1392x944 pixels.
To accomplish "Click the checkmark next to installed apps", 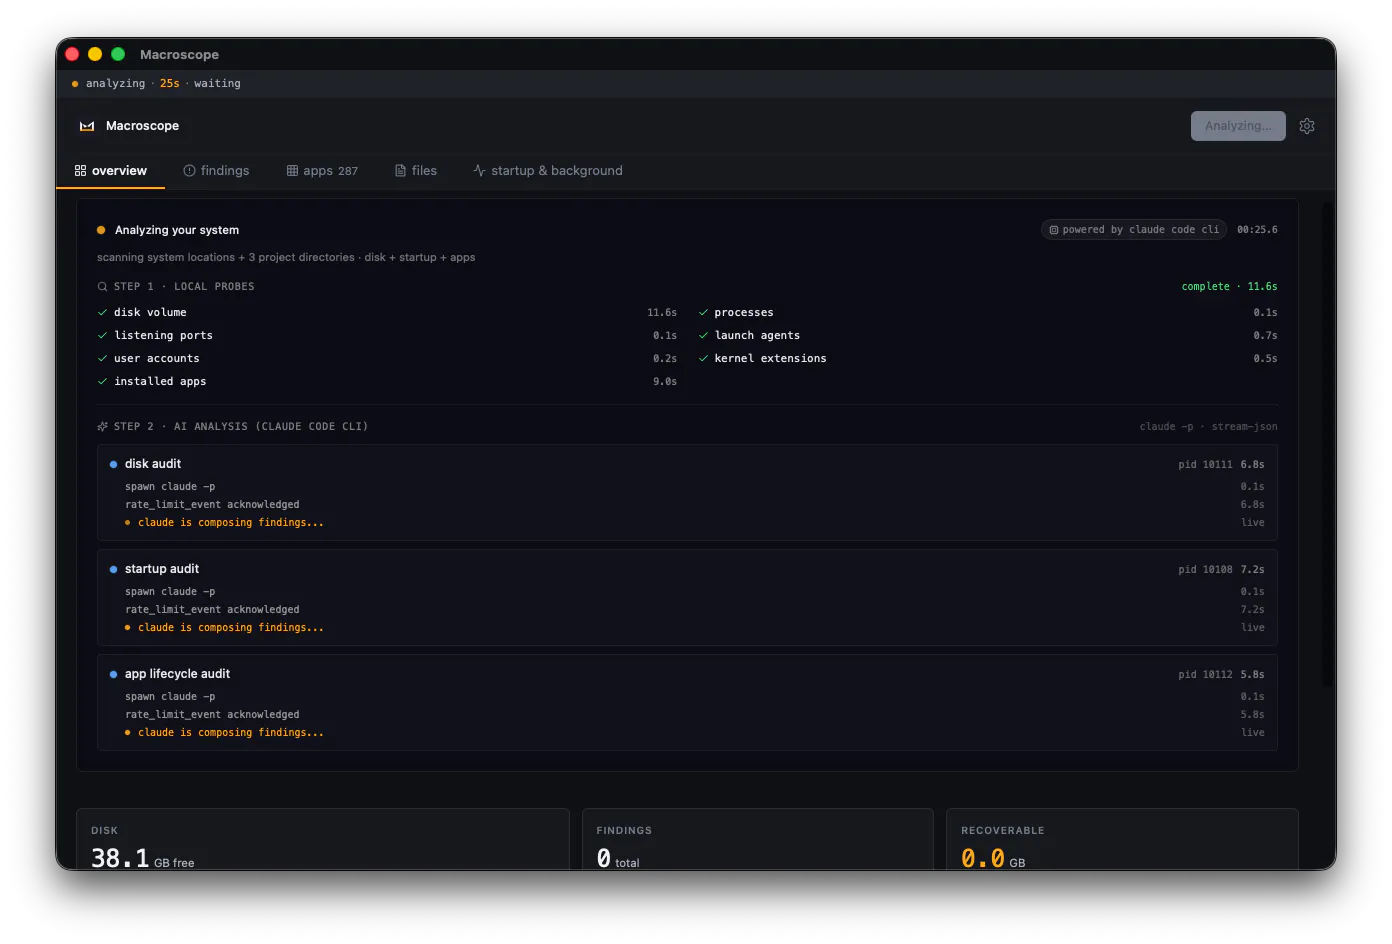I will (x=102, y=382).
